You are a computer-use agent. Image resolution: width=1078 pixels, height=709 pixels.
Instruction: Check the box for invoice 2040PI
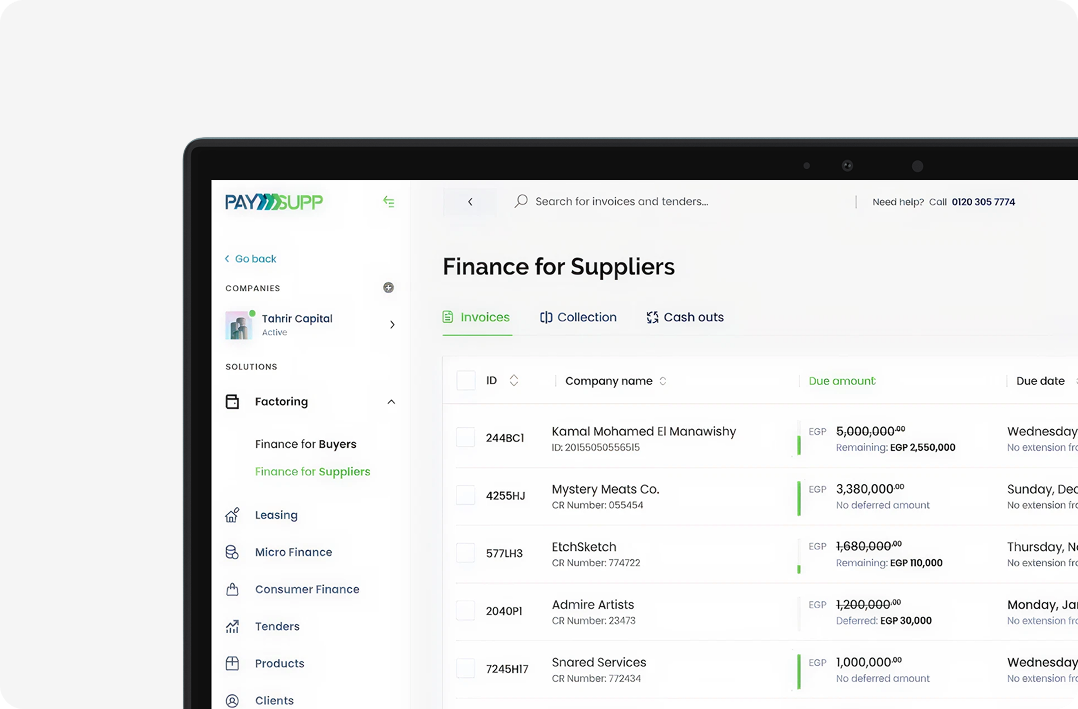click(465, 611)
